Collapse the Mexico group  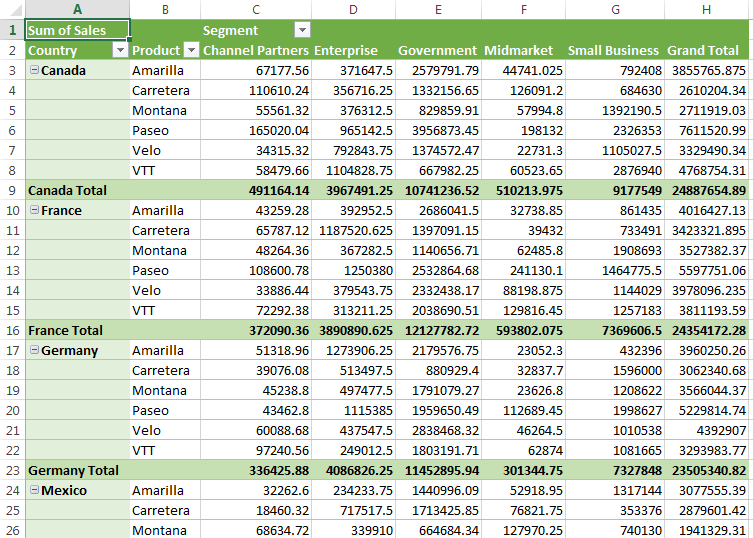(x=35, y=489)
